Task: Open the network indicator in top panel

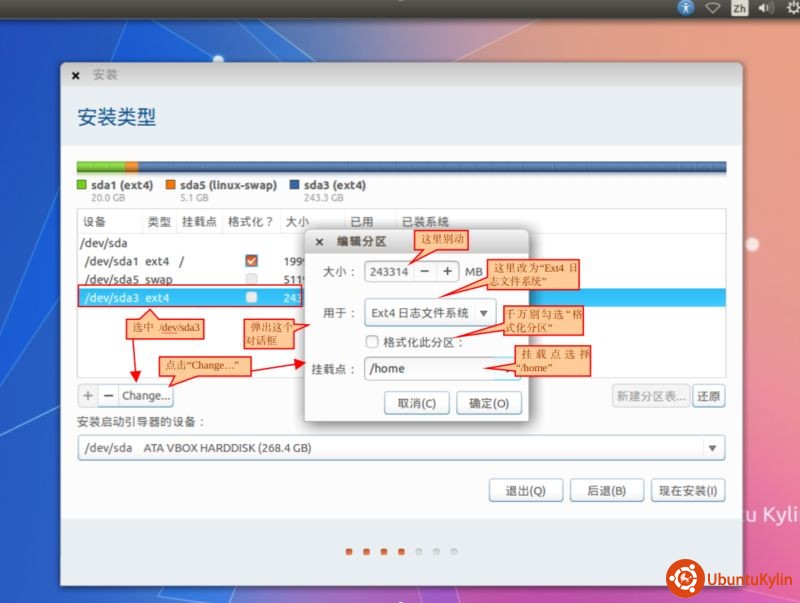Action: [x=712, y=8]
